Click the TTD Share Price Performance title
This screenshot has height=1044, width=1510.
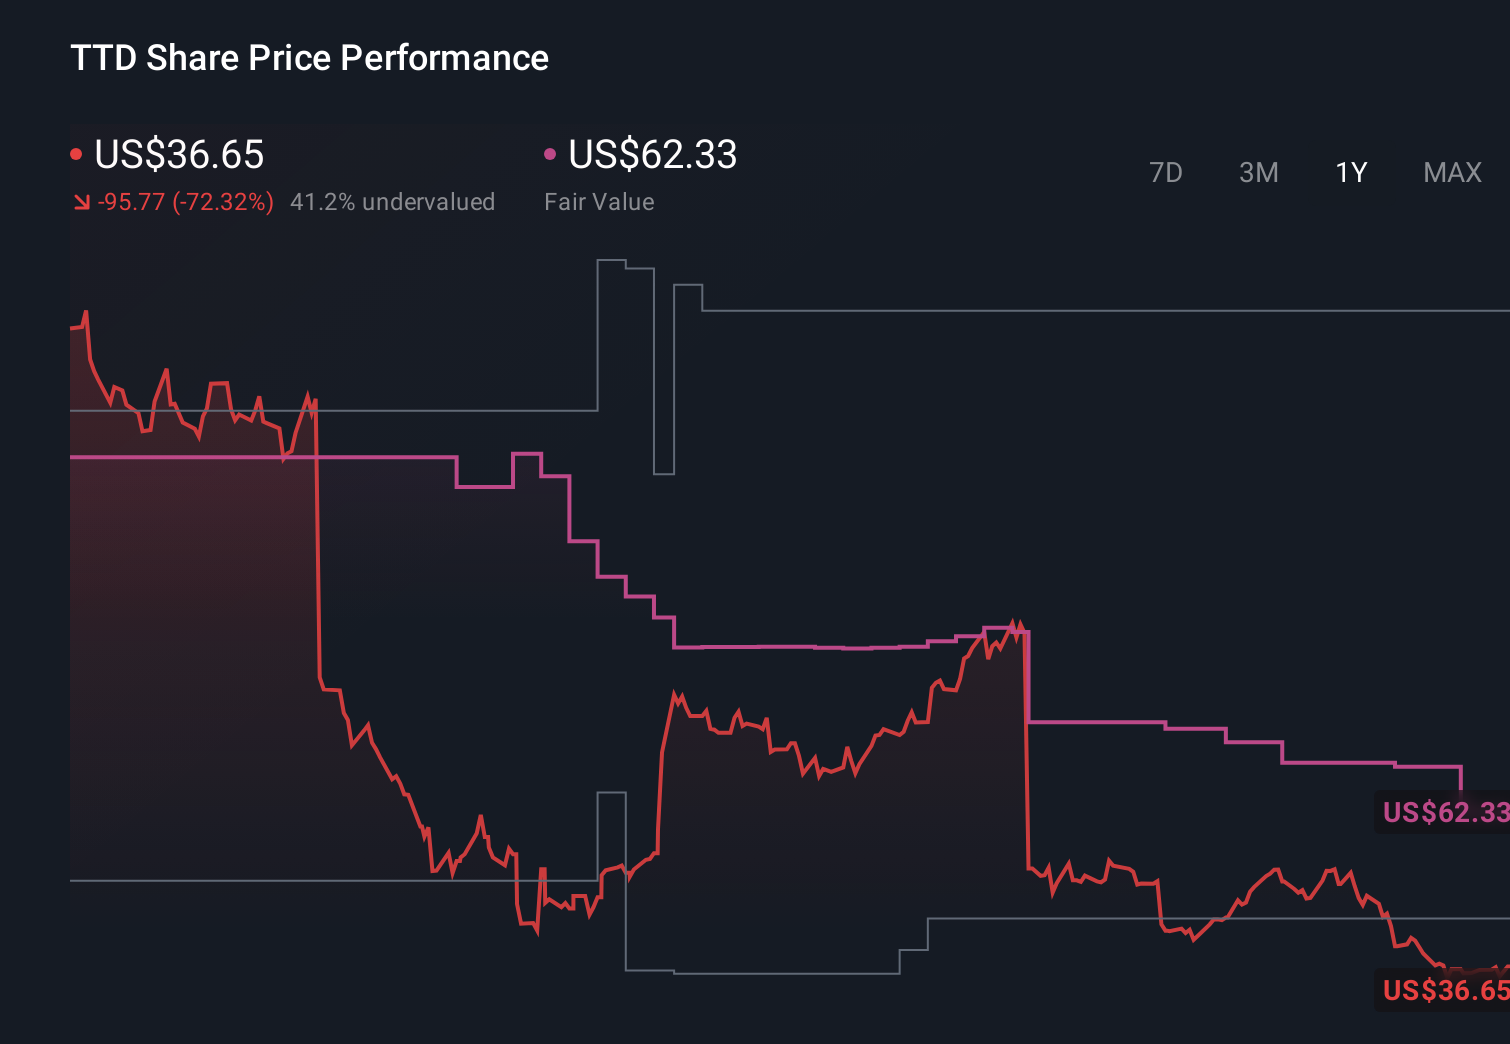click(x=309, y=58)
